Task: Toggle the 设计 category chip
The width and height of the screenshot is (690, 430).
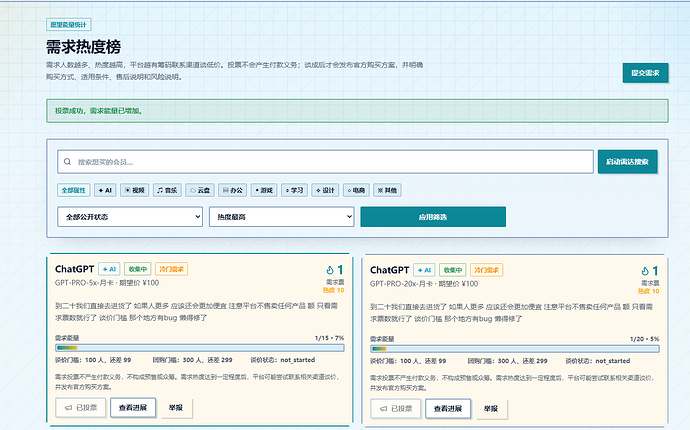Action: point(325,190)
